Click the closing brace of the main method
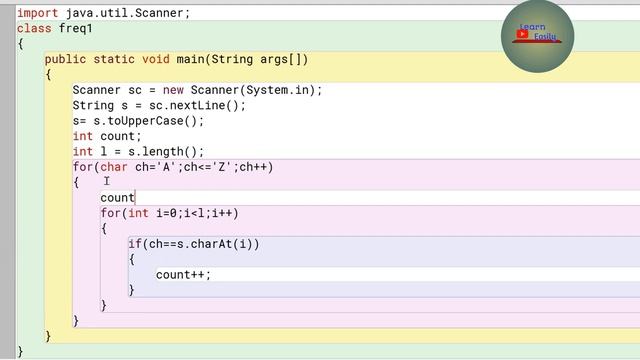640x360 pixels. [x=48, y=336]
